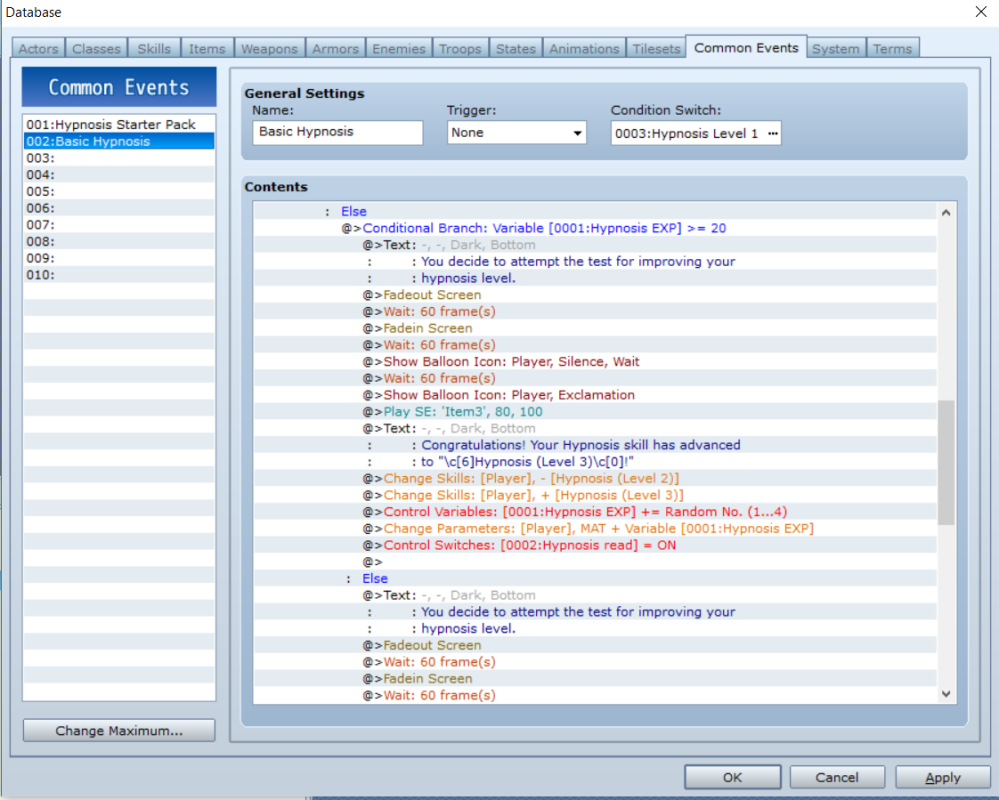This screenshot has width=999, height=800.
Task: Select common event 002:Basic Hypnosis
Action: pos(119,141)
